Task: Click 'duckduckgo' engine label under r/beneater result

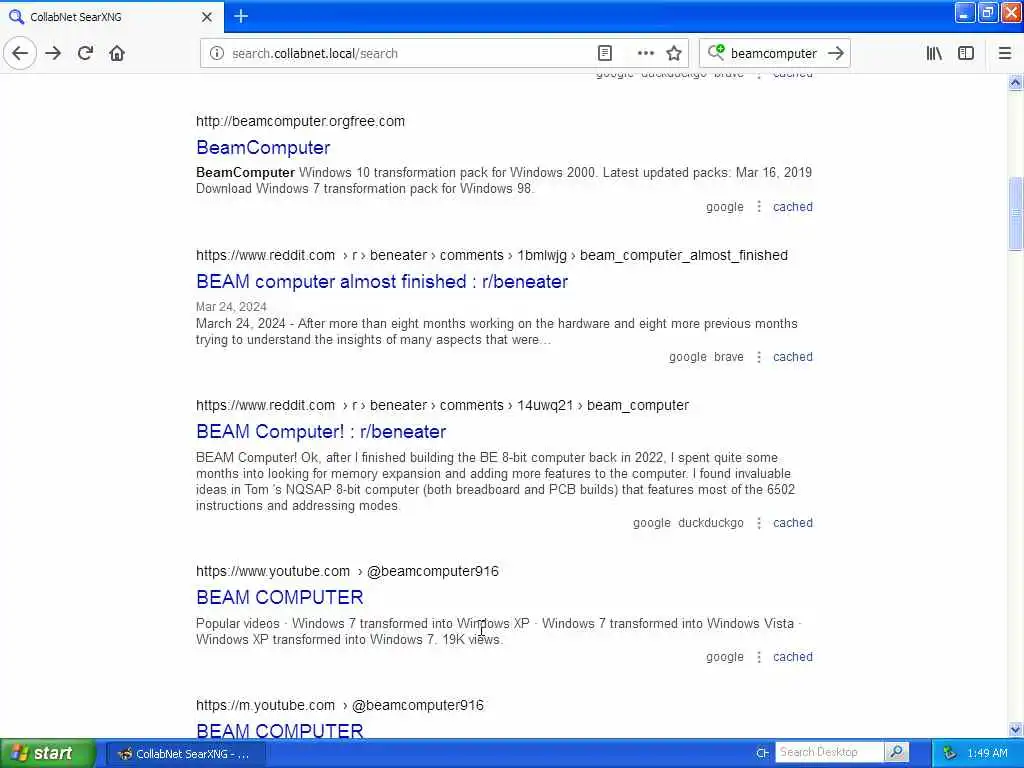Action: 711,523
